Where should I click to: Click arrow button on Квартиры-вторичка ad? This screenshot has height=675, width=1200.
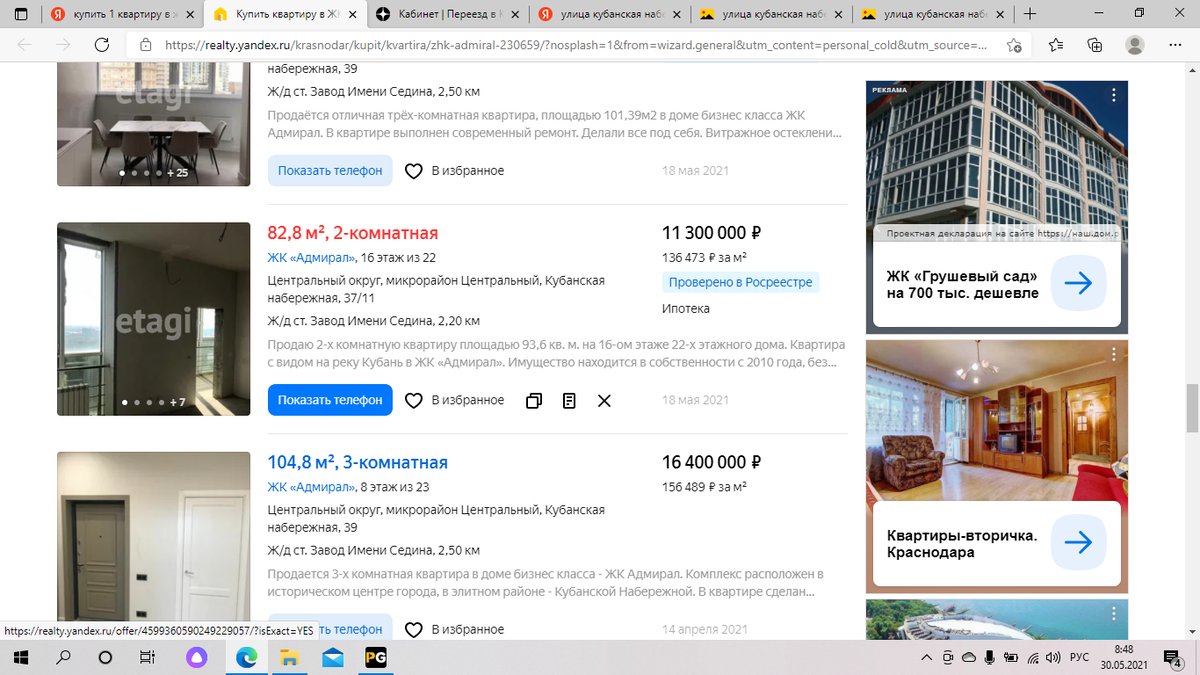pos(1078,543)
